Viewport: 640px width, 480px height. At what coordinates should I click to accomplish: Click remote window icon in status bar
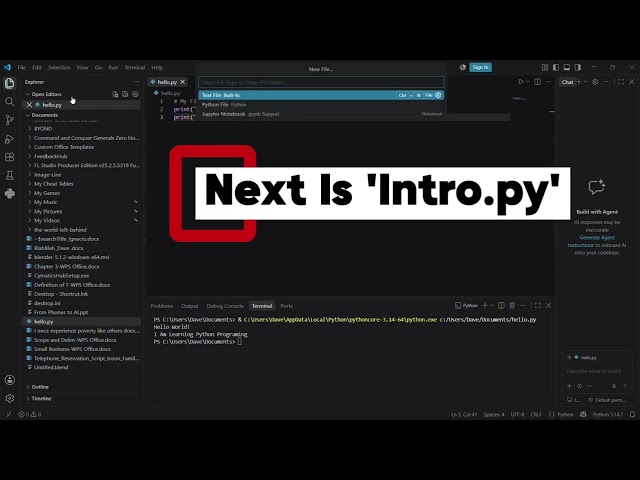click(9, 414)
